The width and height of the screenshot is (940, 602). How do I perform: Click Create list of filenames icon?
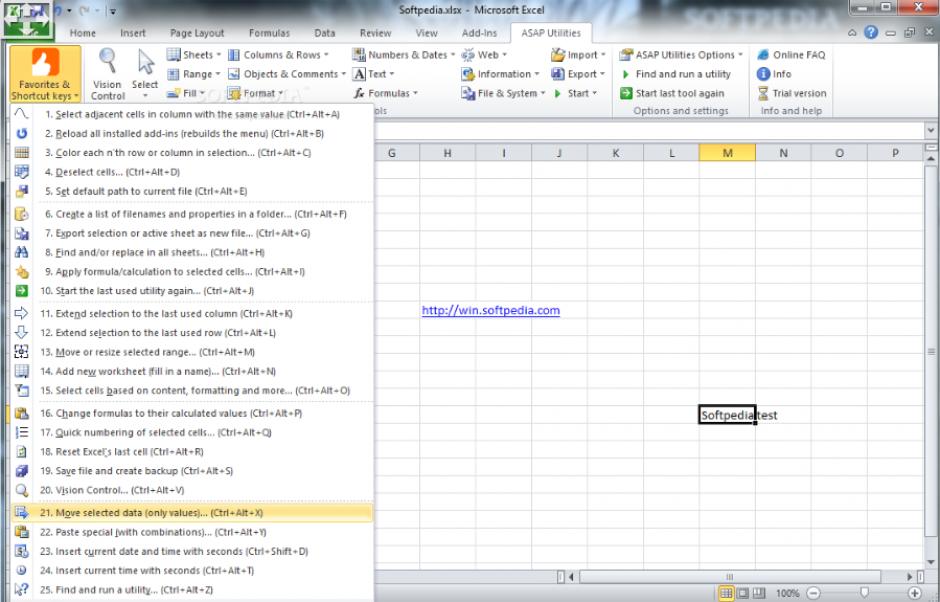tap(22, 213)
